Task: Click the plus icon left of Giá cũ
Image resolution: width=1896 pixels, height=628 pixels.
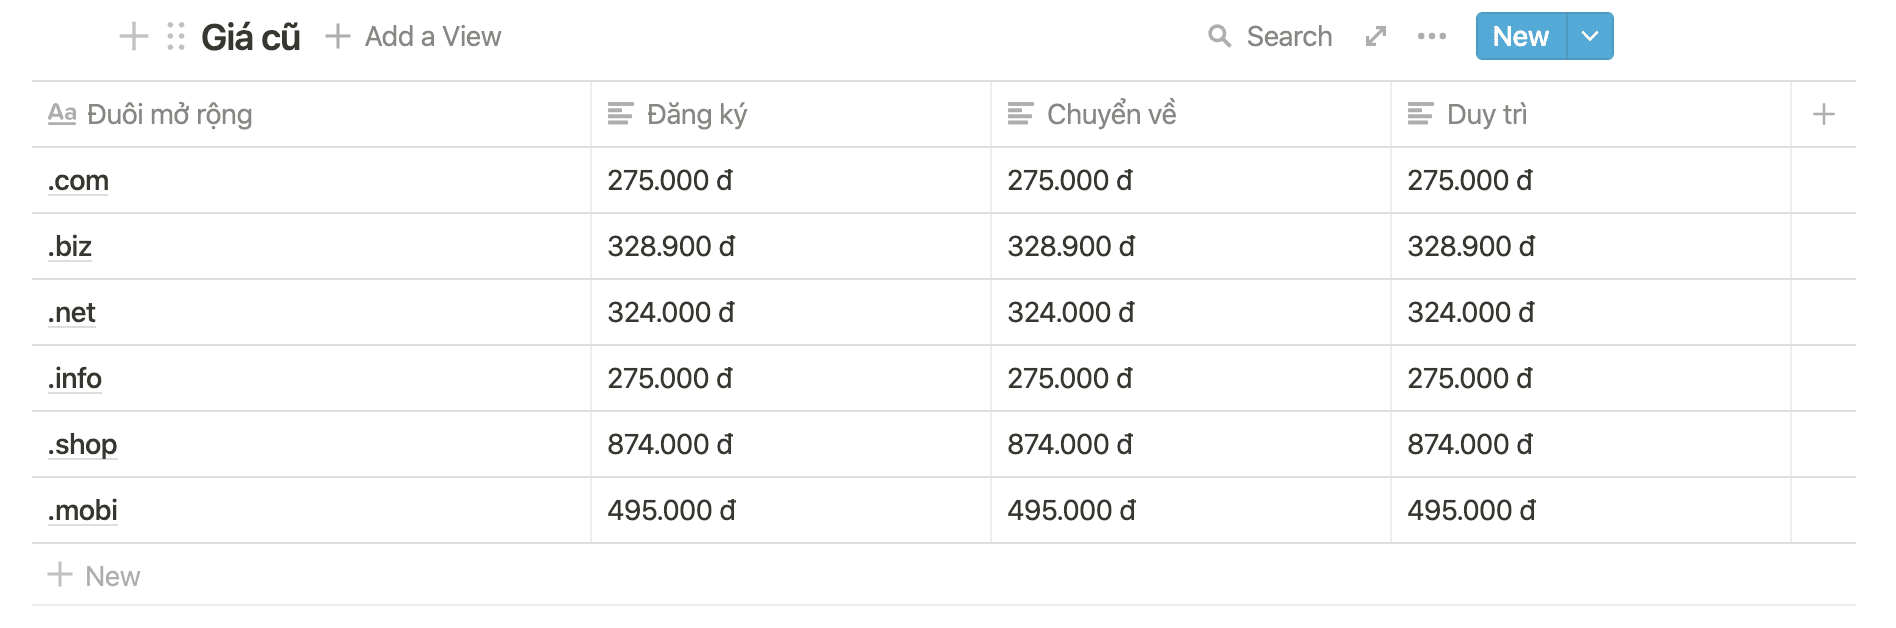Action: (x=133, y=37)
